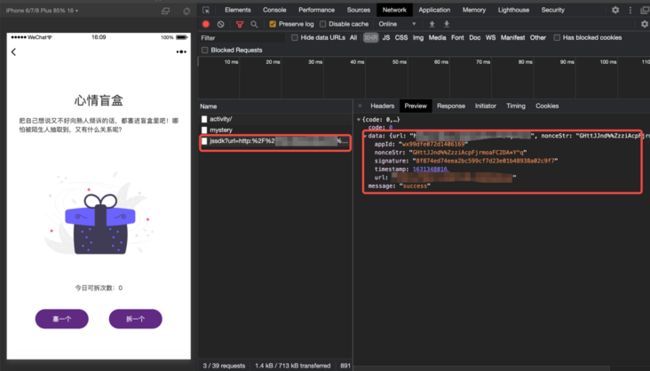Open the iPhone 6/7/8 Plus device dropdown

[42, 10]
